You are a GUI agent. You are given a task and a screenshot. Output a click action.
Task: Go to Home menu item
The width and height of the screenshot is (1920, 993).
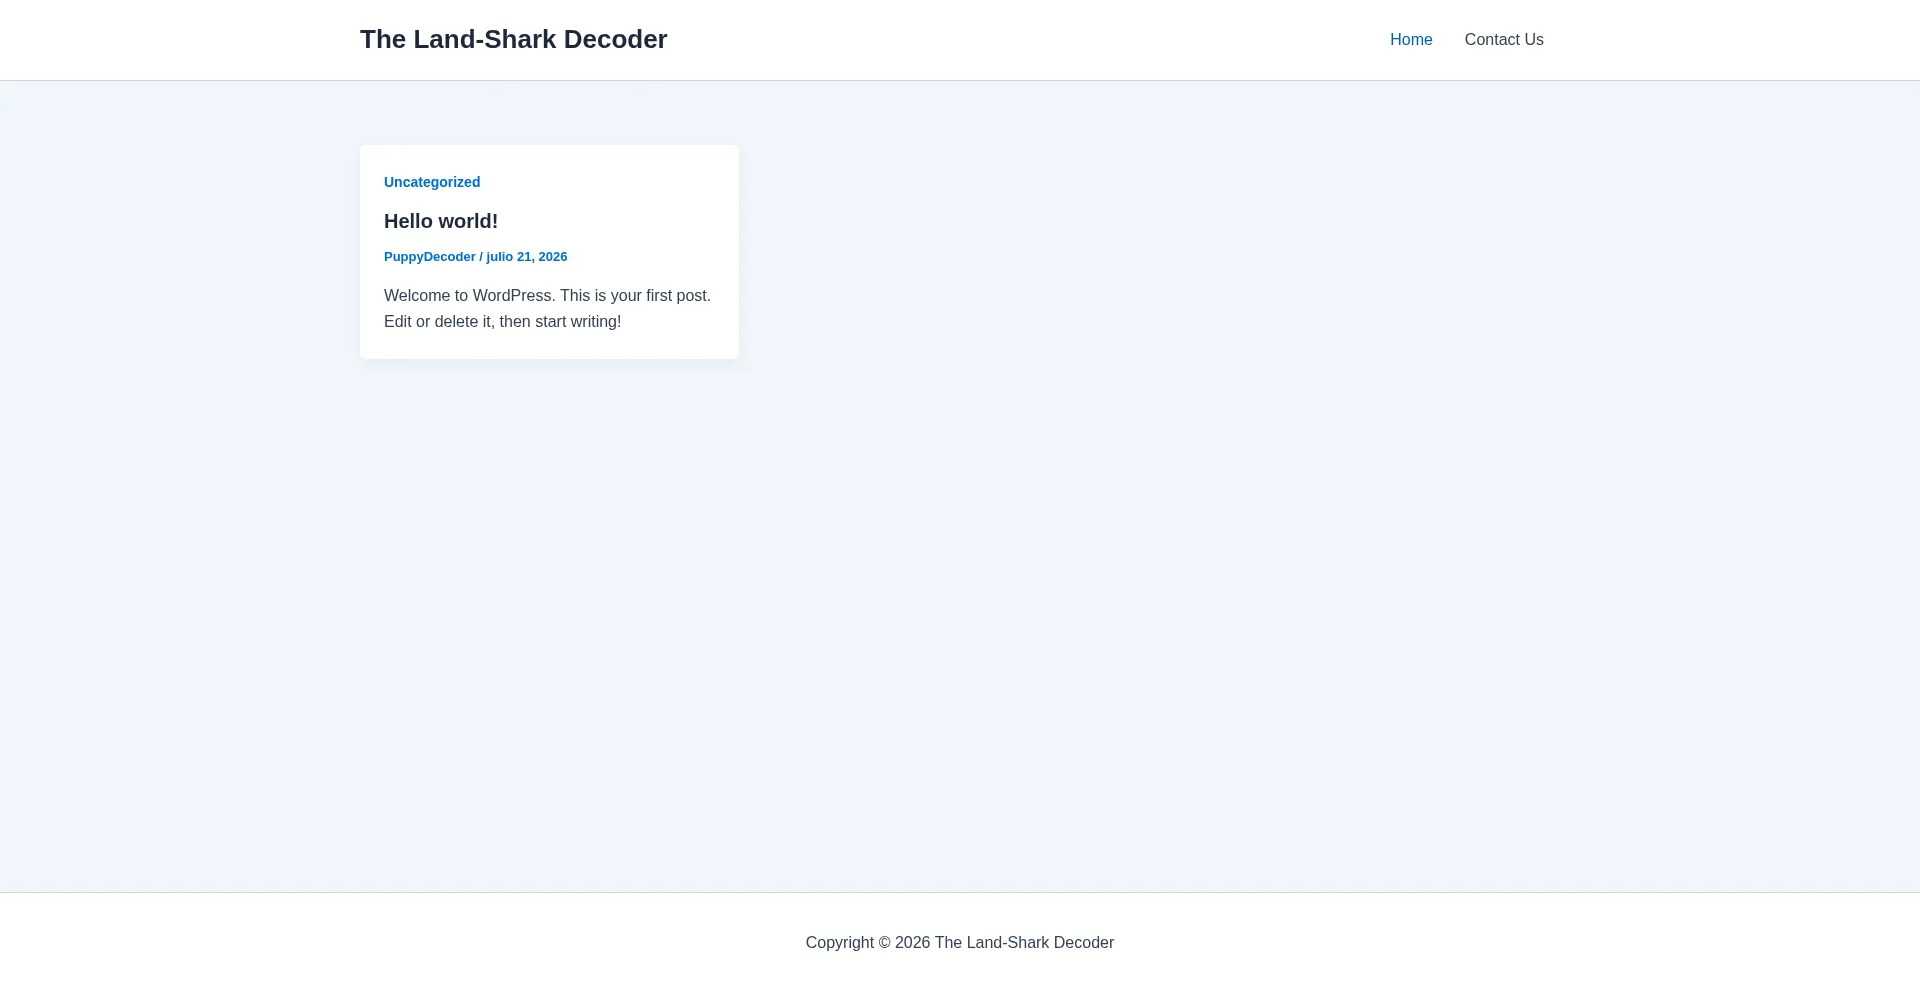pyautogui.click(x=1411, y=40)
